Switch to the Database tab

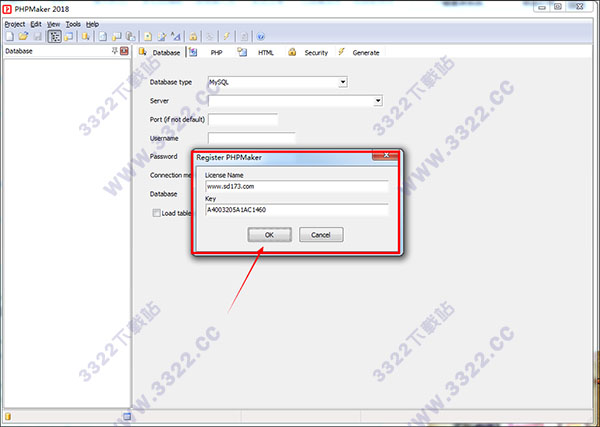click(160, 52)
